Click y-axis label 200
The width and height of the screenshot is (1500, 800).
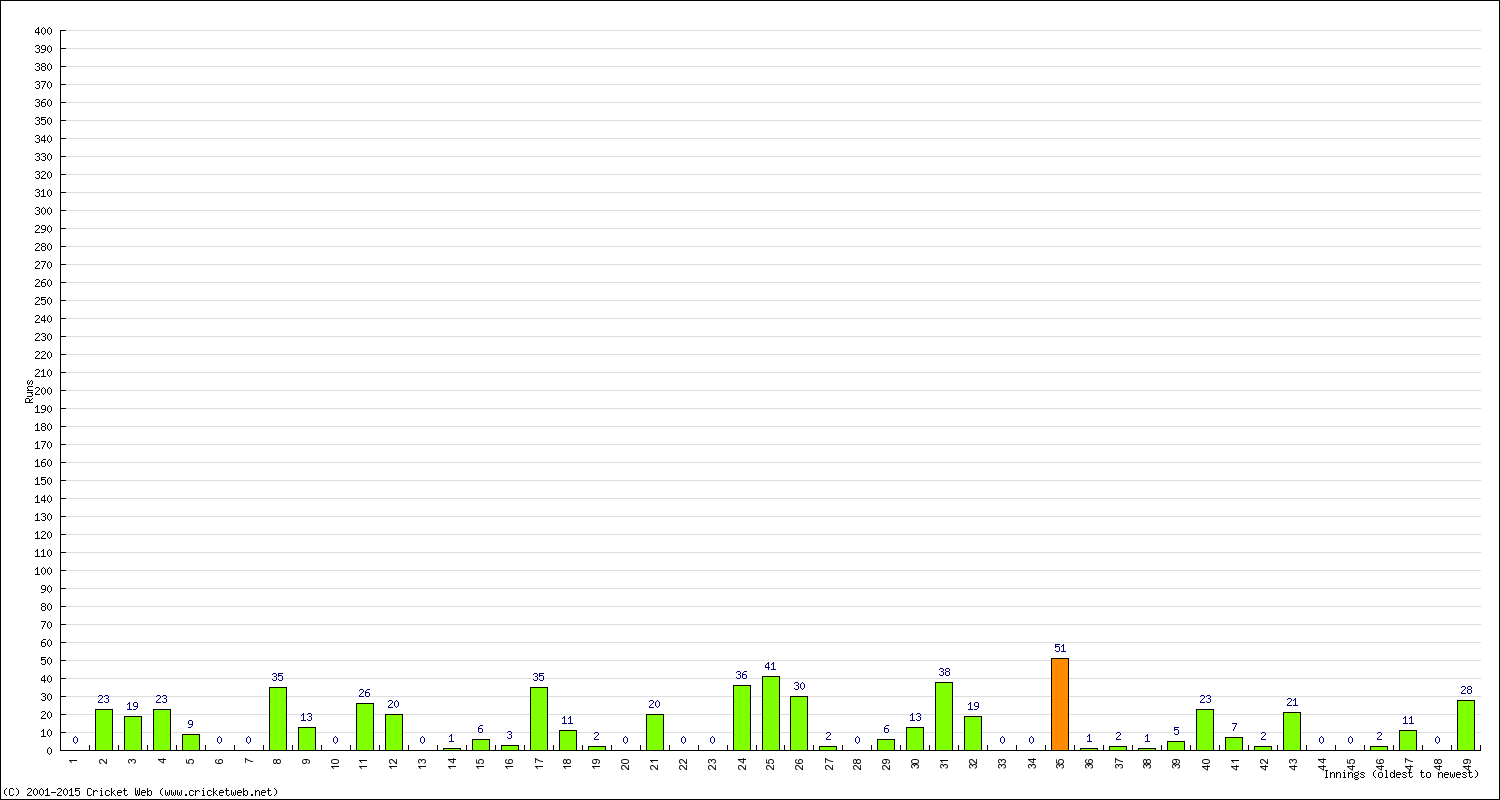pyautogui.click(x=42, y=391)
